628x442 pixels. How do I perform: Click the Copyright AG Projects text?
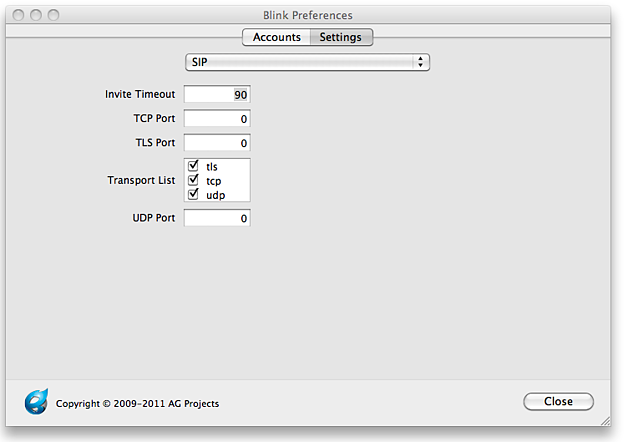tap(137, 404)
